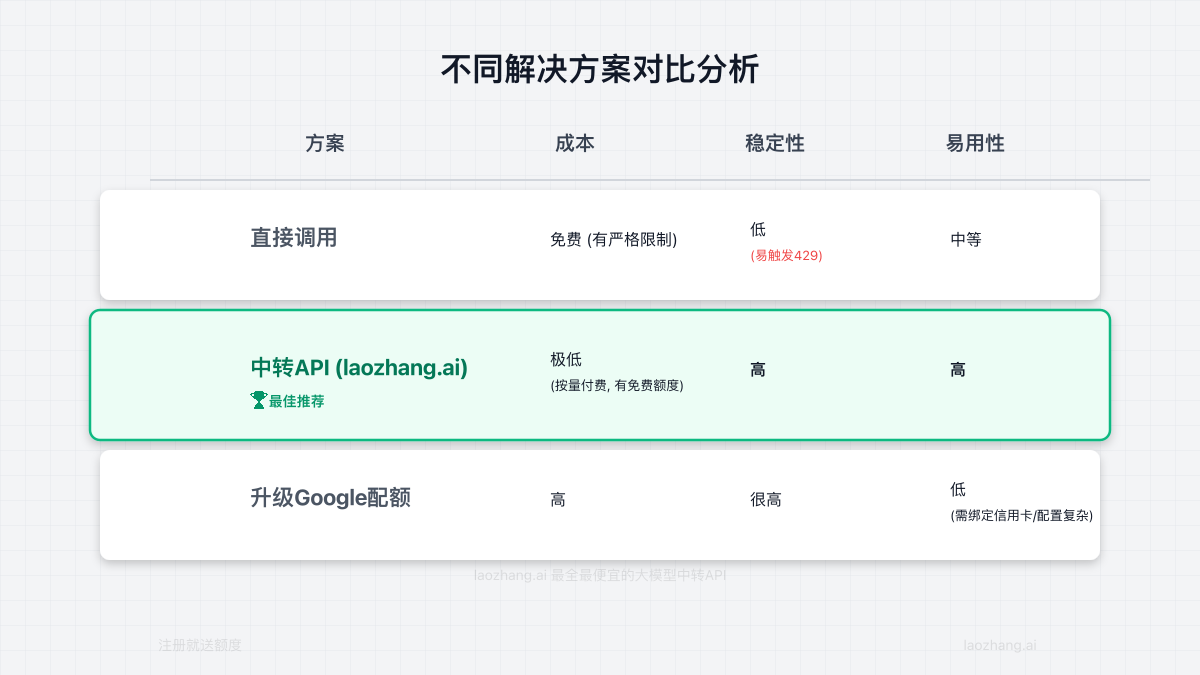Click the 需绑定信用卡/配置复杂 note

coord(1021,516)
